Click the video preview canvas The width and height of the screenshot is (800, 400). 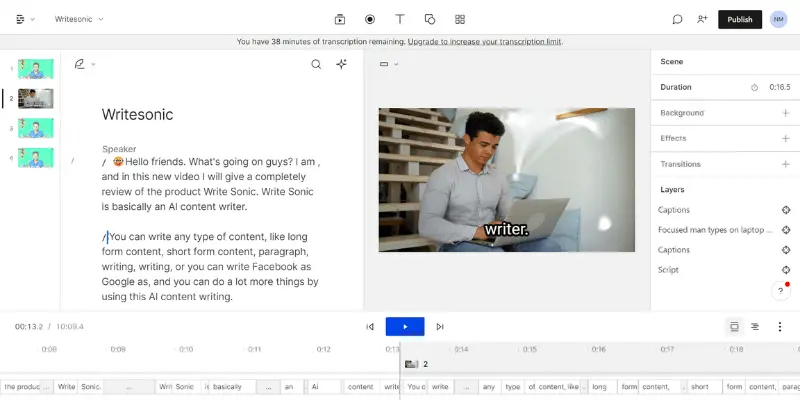click(x=507, y=180)
